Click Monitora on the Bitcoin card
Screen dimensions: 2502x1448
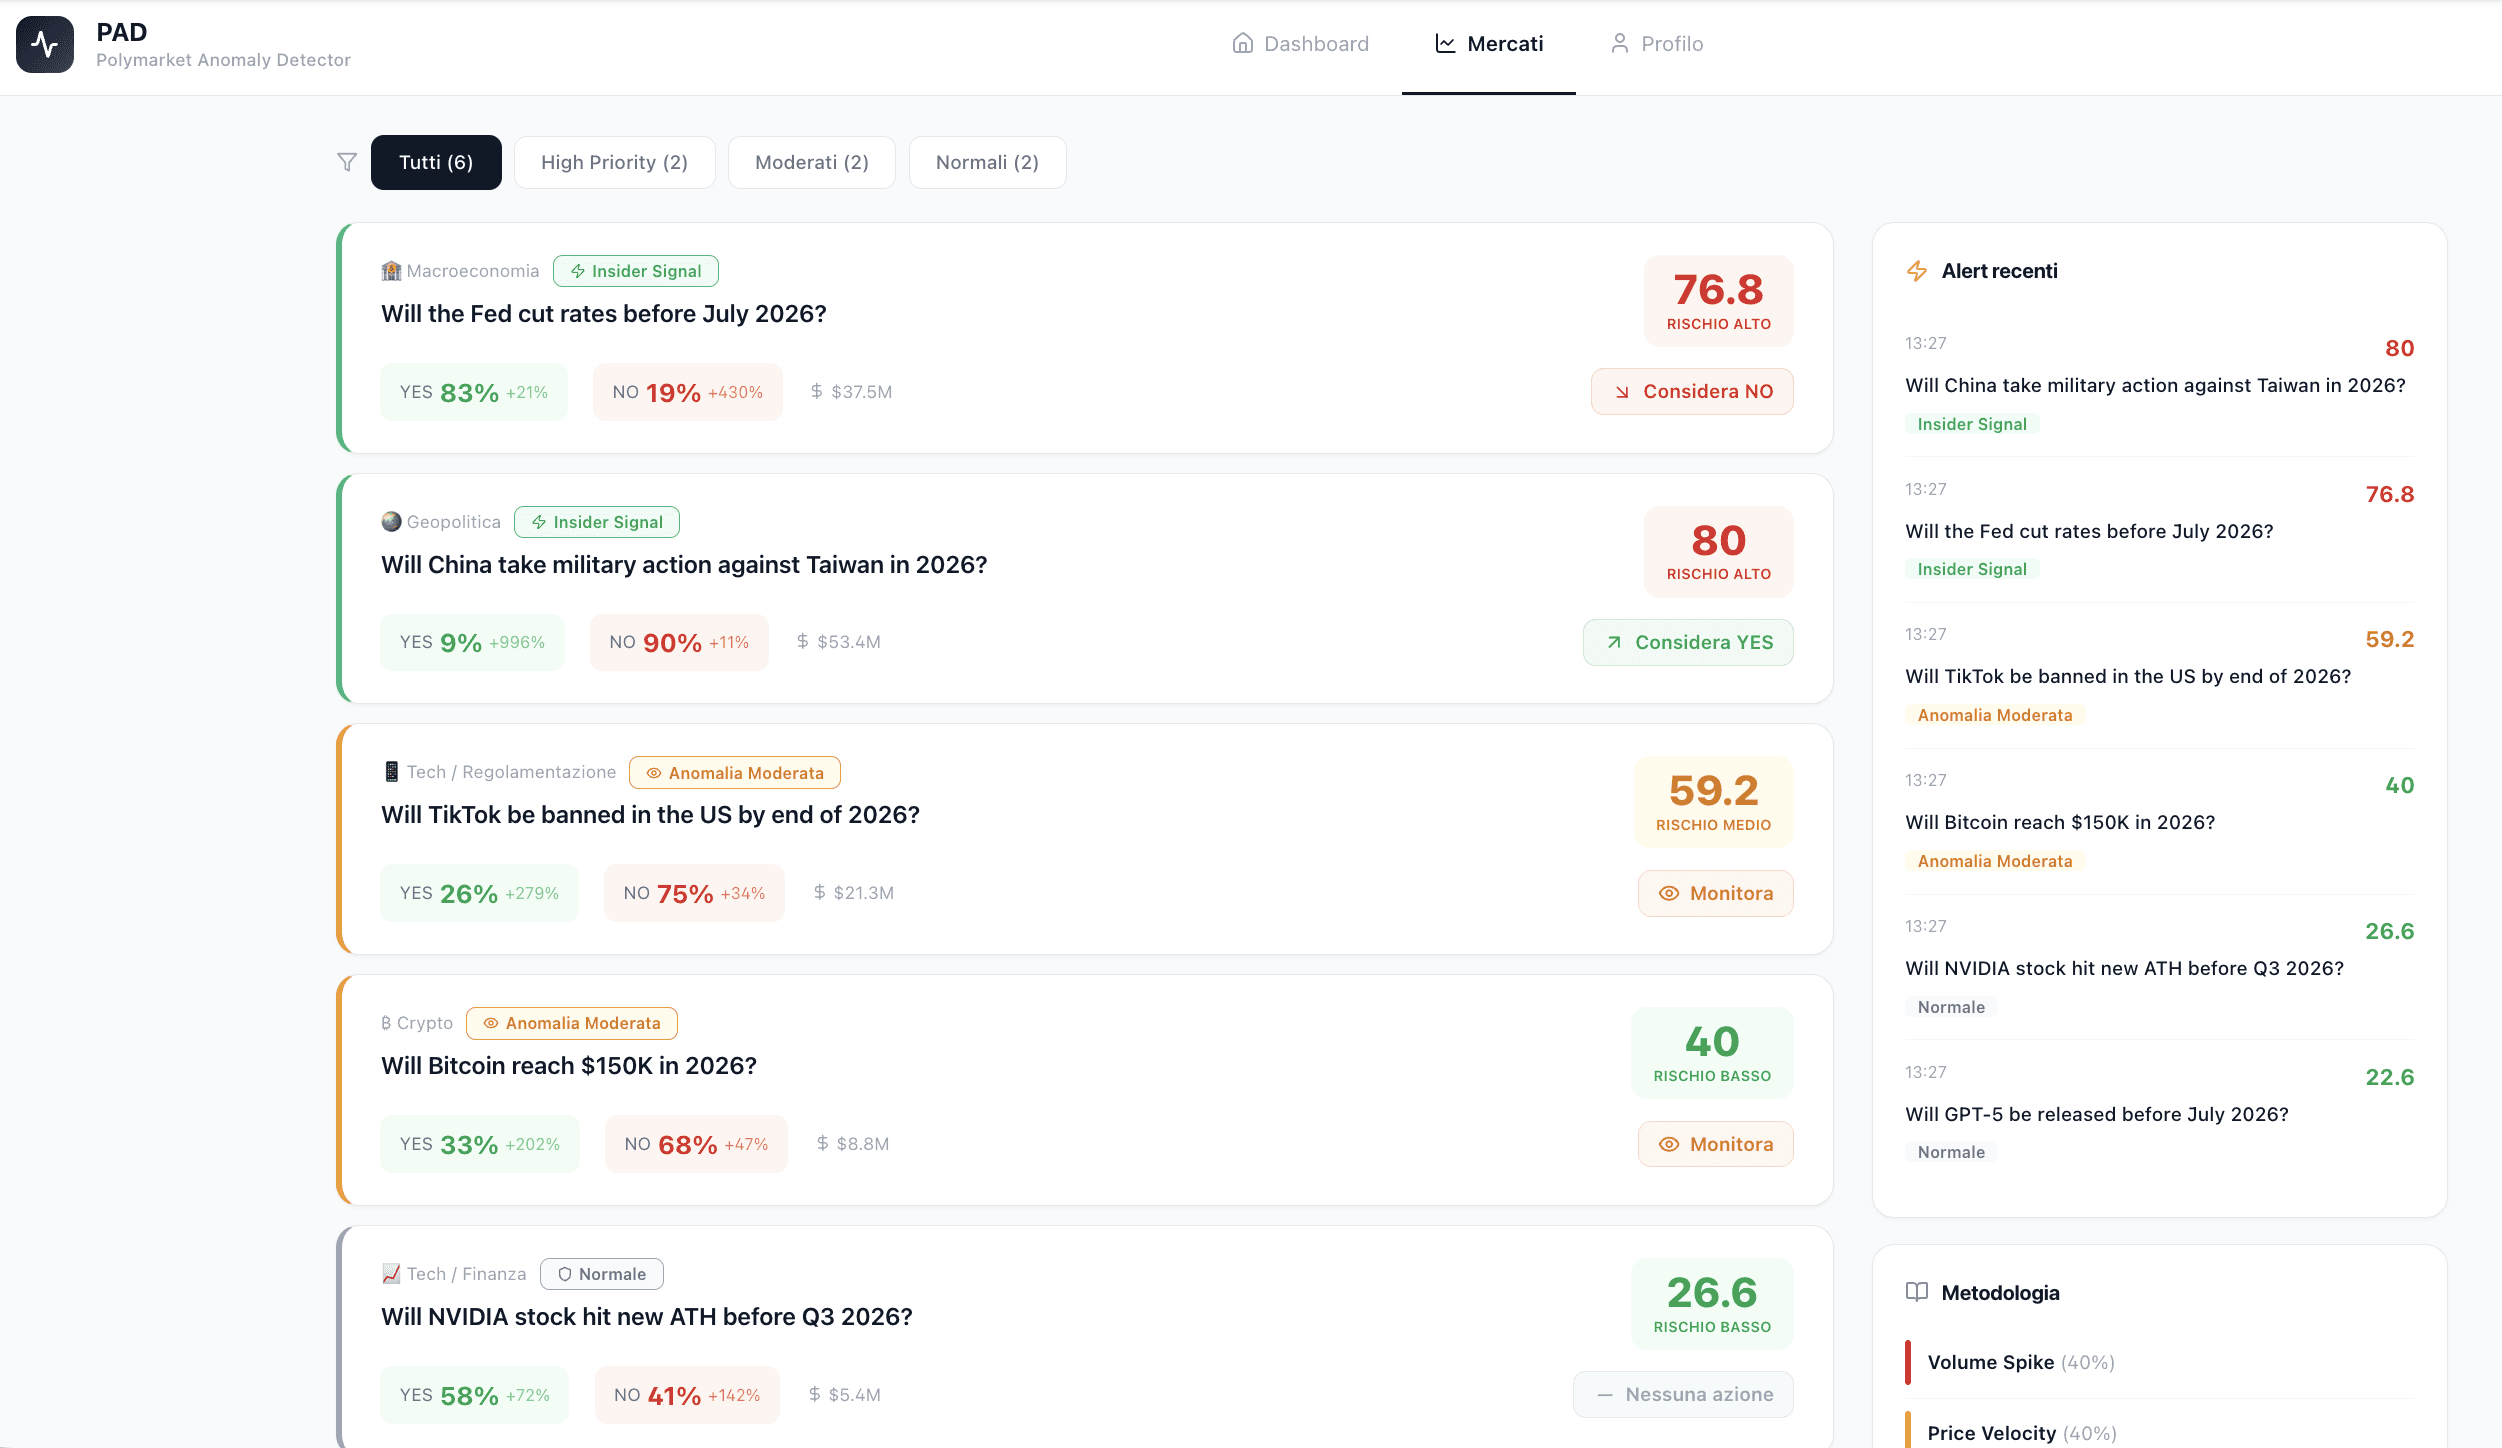click(x=1714, y=1143)
